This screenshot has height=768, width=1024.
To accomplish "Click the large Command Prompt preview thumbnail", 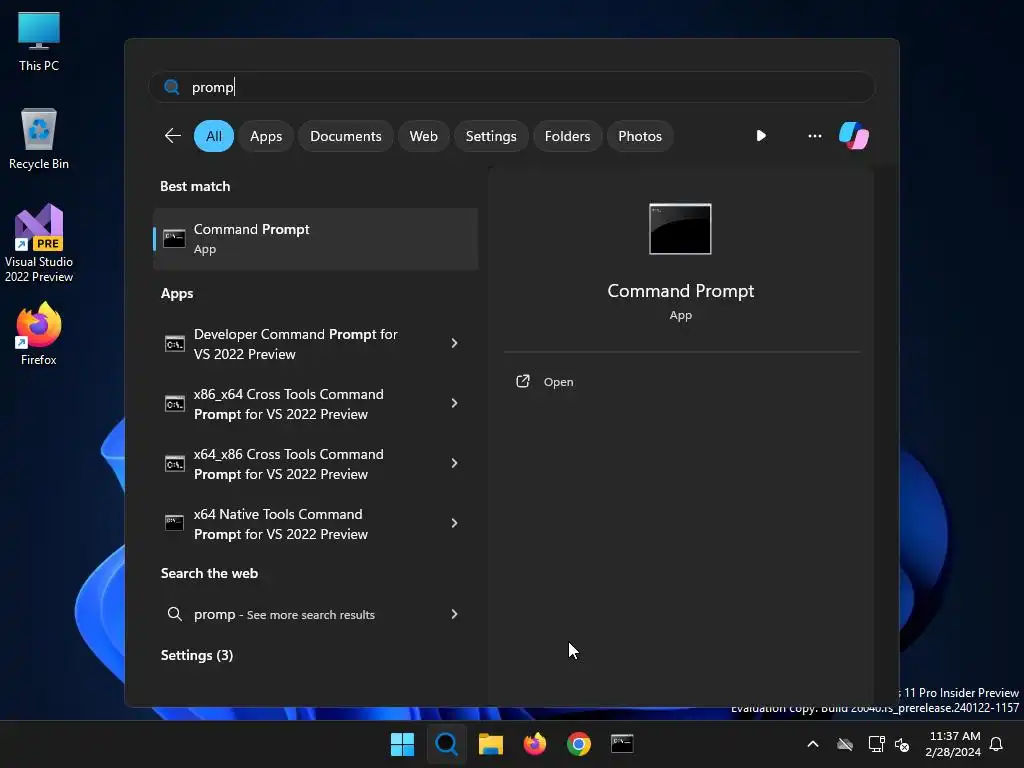I will (680, 229).
